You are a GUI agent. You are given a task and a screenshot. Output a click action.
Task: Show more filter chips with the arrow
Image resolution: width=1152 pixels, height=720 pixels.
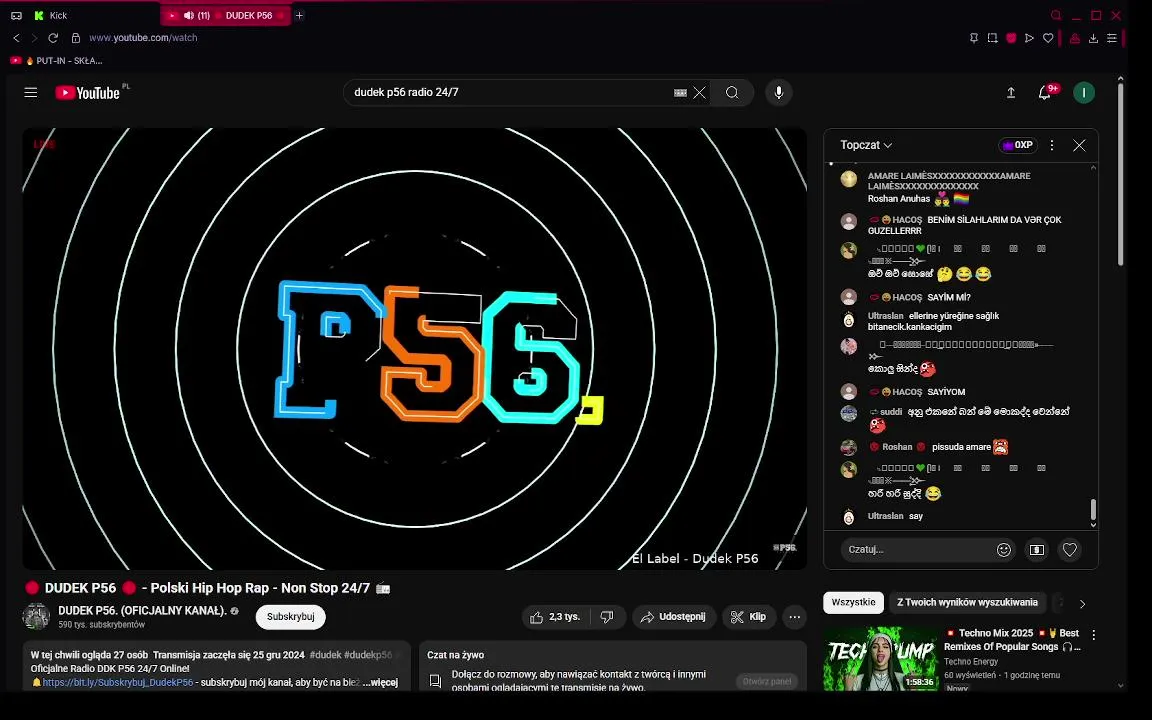pos(1082,604)
